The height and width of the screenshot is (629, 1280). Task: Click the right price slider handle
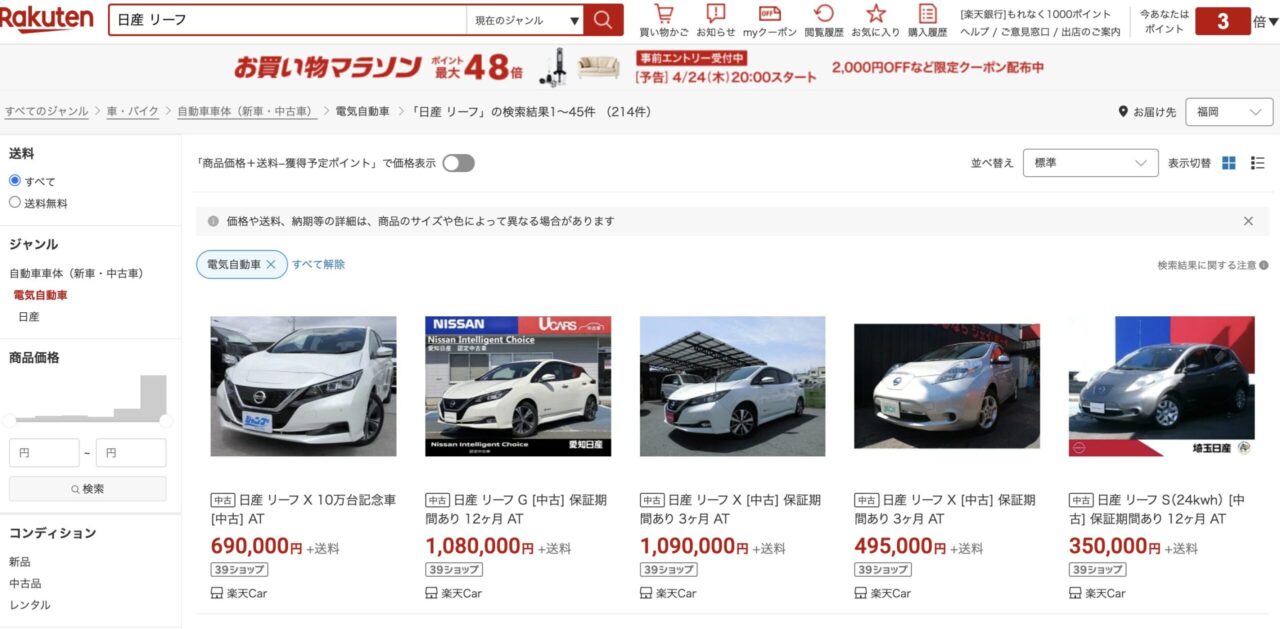tap(166, 421)
